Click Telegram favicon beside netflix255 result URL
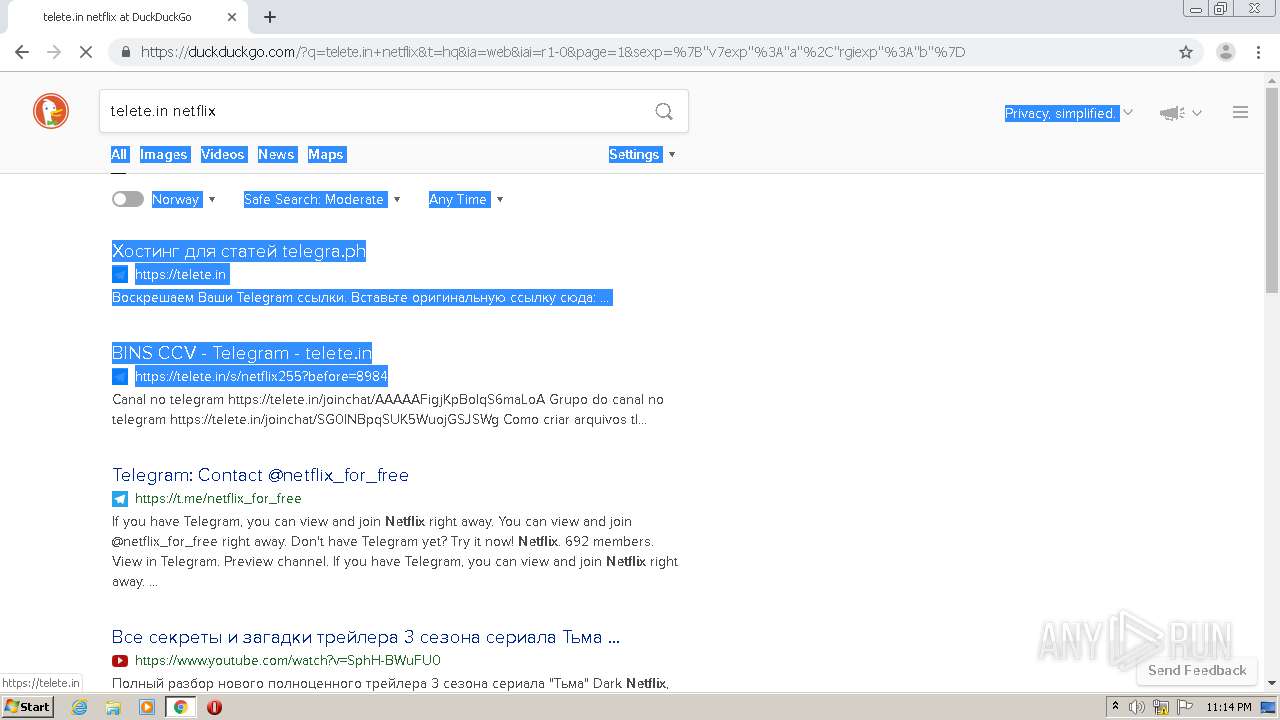1280x720 pixels. [120, 377]
